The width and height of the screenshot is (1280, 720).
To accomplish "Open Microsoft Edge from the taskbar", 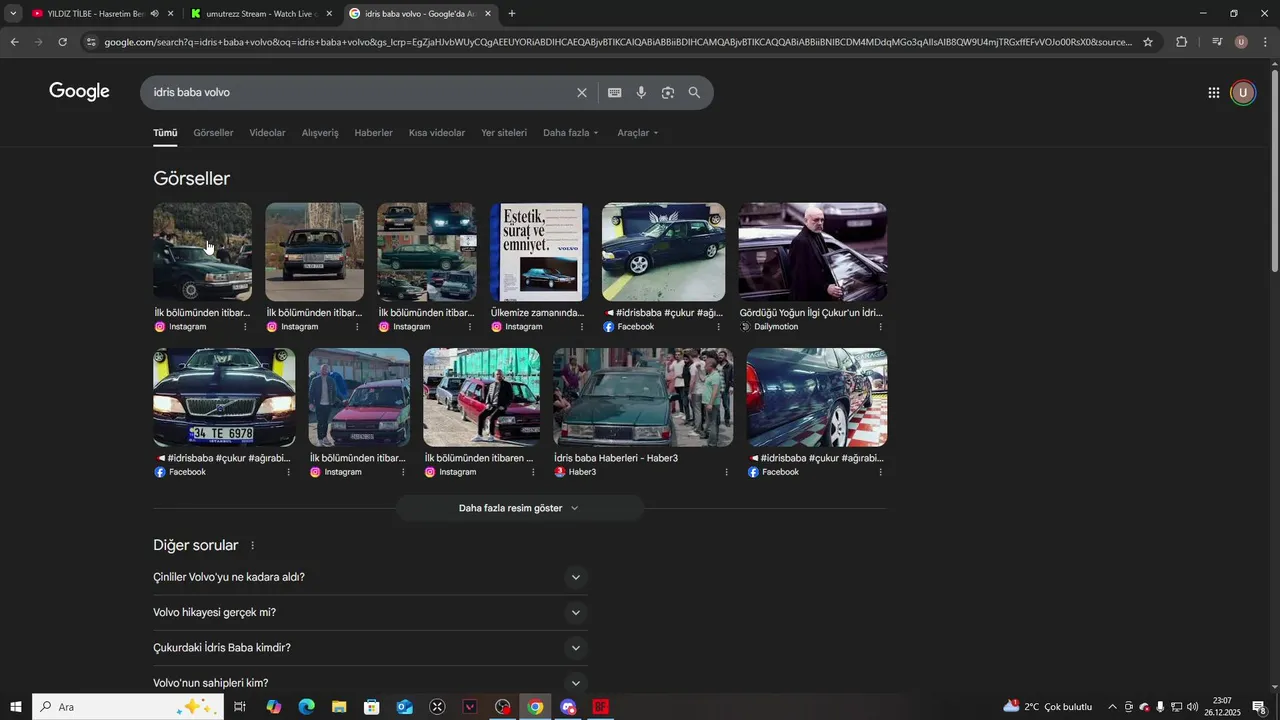I will pos(306,707).
